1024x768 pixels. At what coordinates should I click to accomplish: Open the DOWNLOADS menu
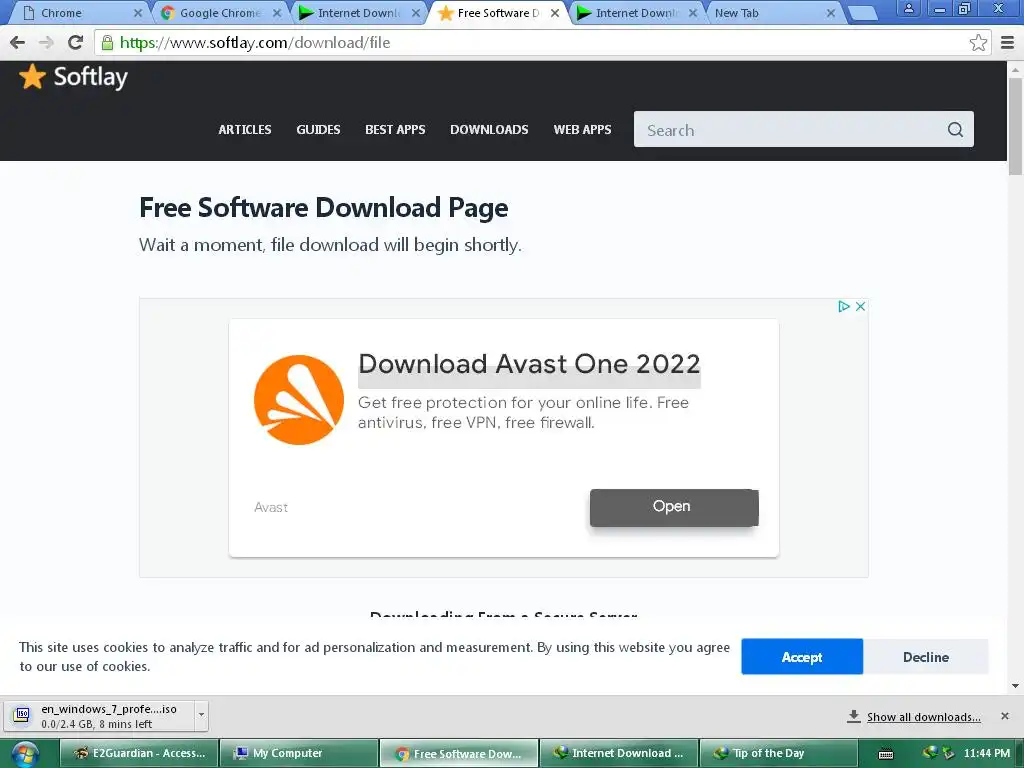tap(489, 129)
